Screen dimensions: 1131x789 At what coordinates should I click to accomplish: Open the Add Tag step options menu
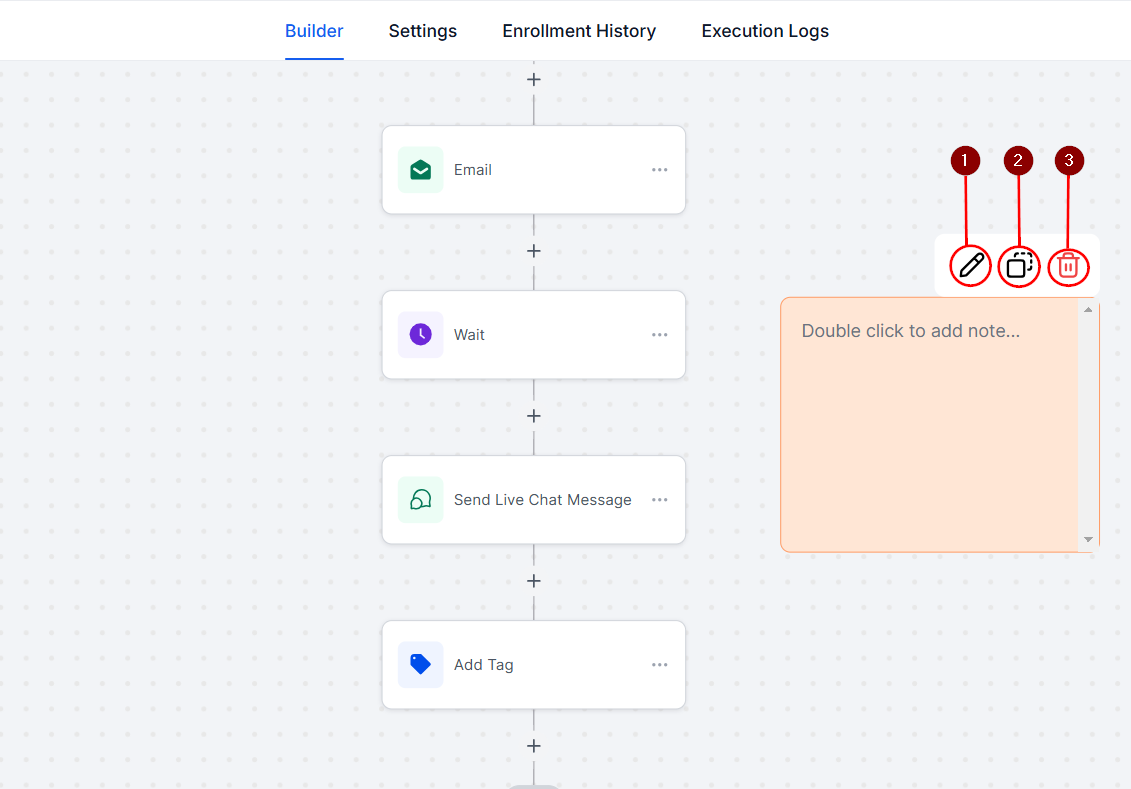click(660, 665)
